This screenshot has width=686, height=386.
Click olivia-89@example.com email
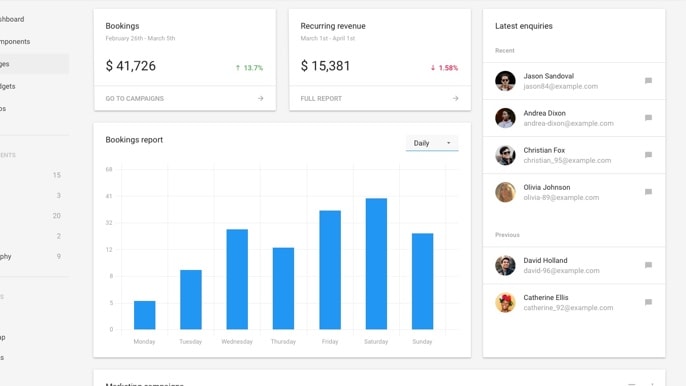[x=561, y=198]
